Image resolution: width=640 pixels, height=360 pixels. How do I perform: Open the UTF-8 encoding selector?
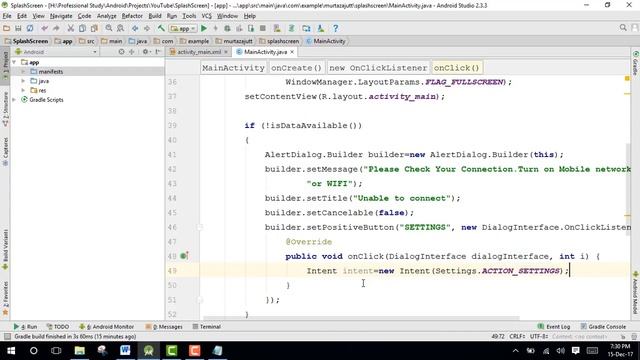(x=539, y=336)
